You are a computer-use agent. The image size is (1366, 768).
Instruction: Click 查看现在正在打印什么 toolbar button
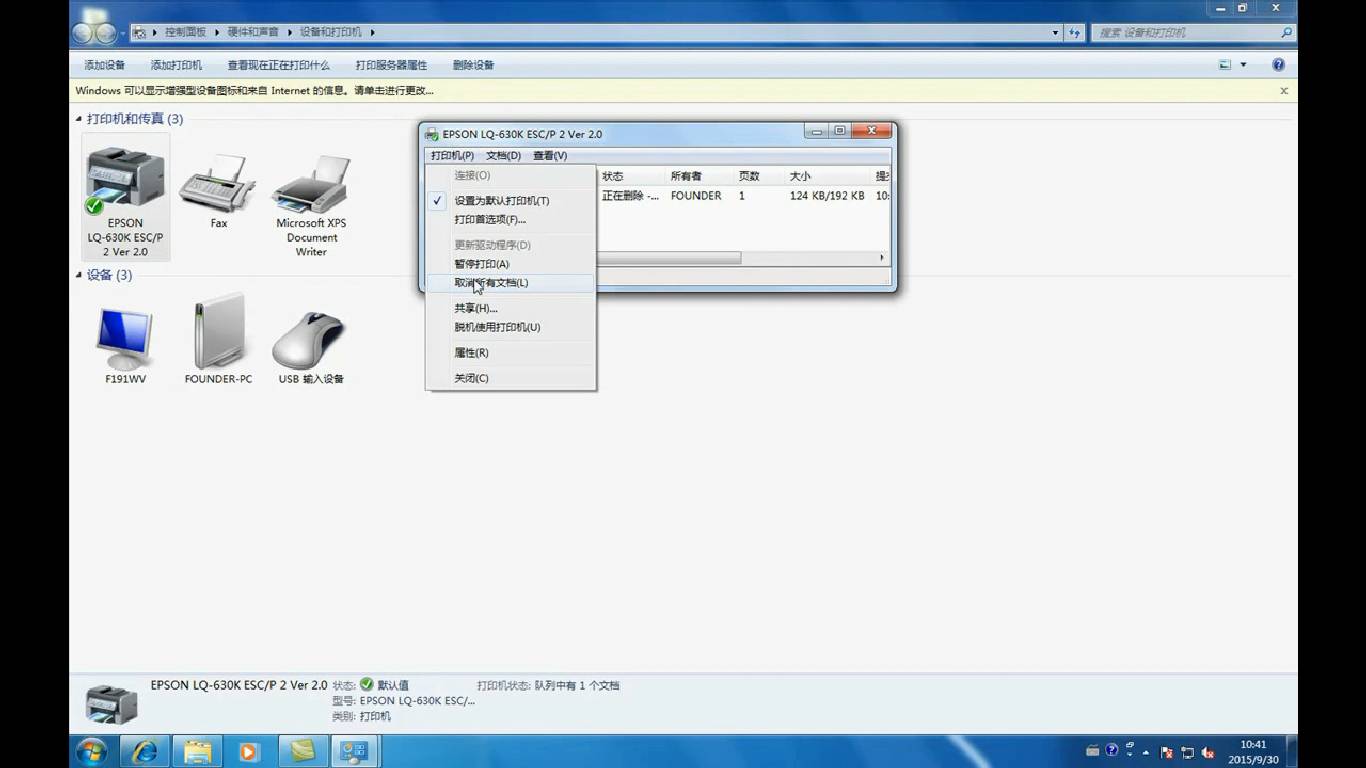point(278,65)
